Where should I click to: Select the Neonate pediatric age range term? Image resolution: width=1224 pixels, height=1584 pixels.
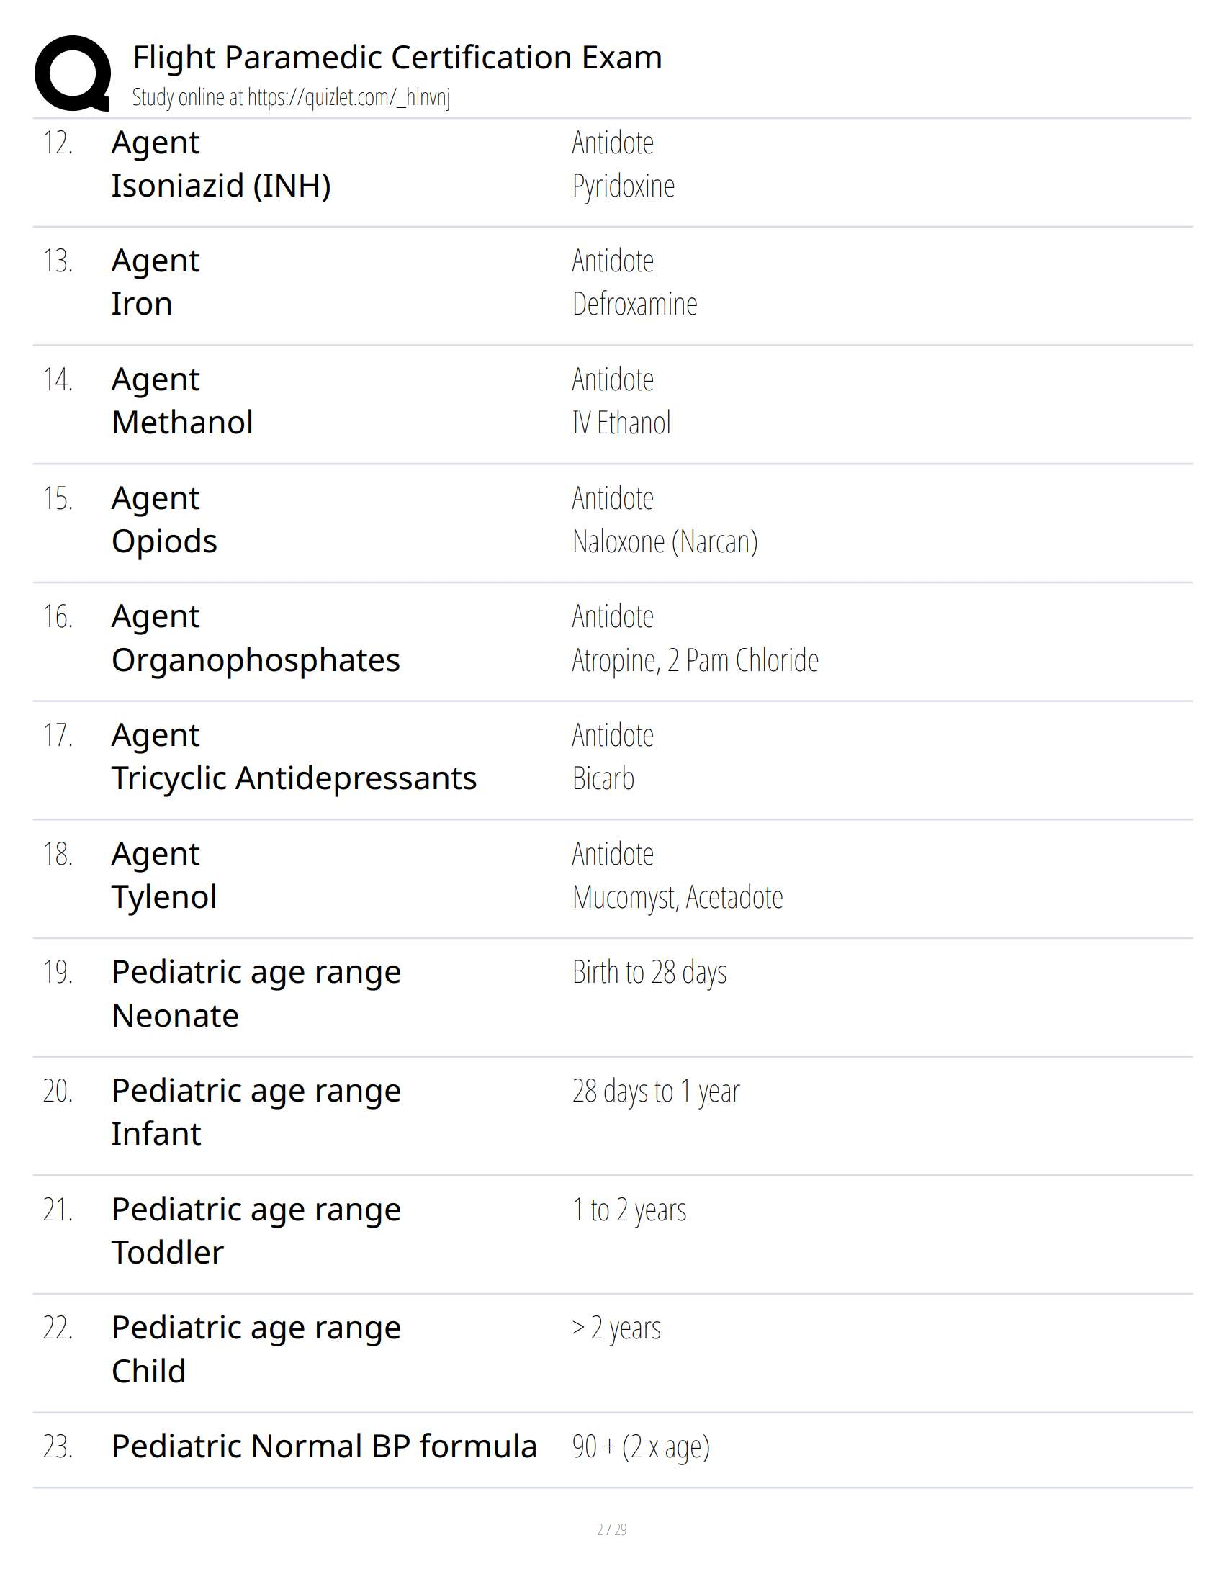[x=175, y=1016]
